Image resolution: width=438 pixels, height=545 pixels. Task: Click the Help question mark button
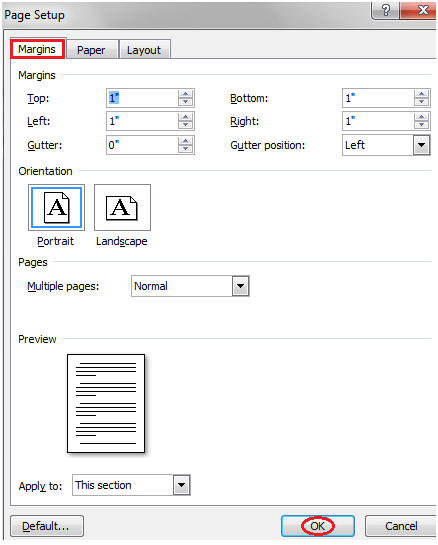coord(386,10)
